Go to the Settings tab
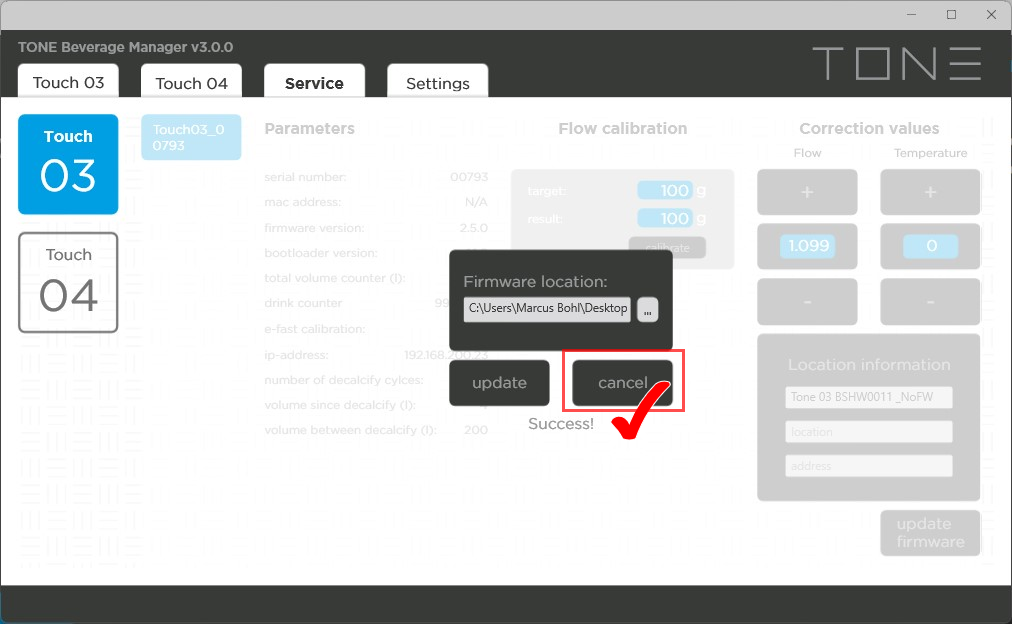Screen dimensions: 1012x624 point(438,83)
